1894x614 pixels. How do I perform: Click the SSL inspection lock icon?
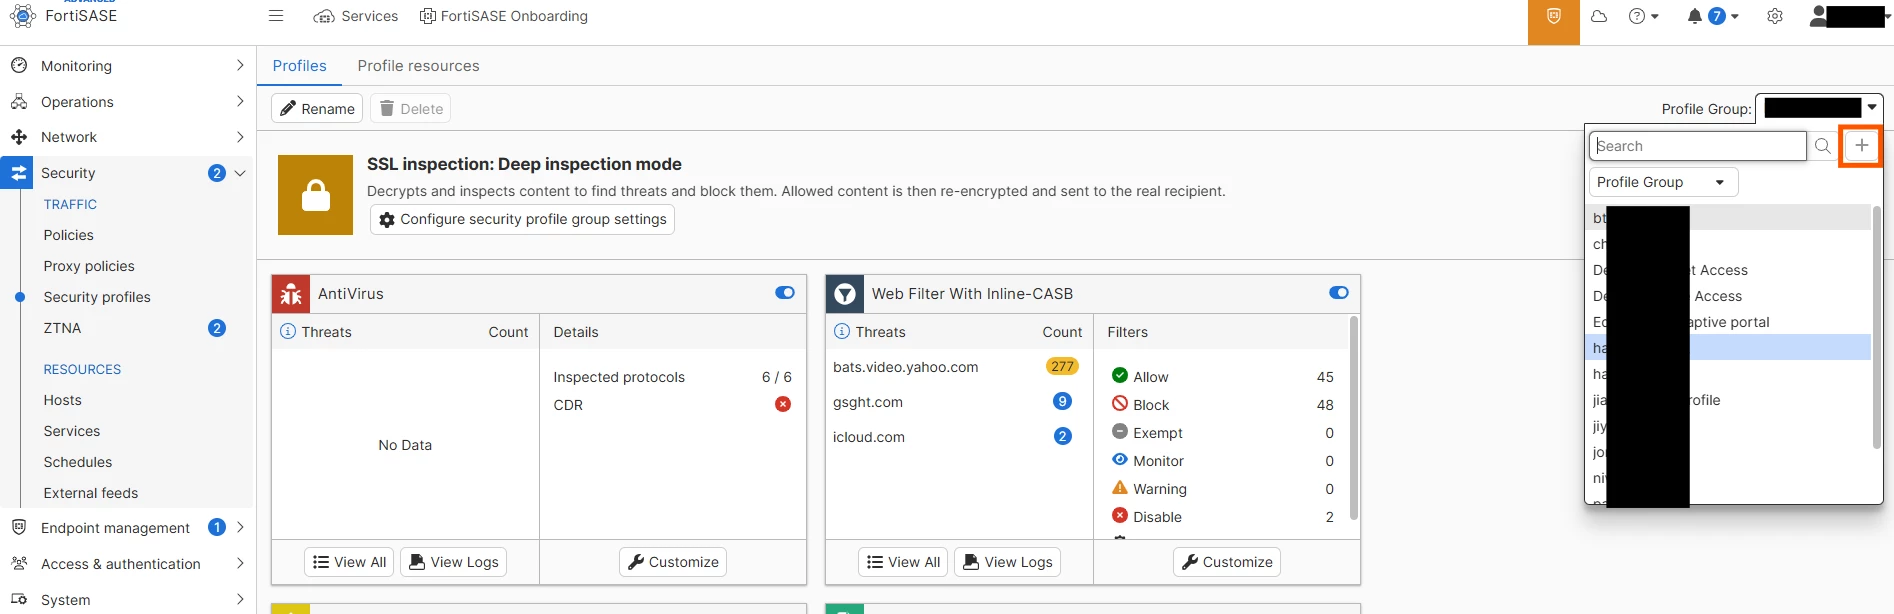pos(315,195)
